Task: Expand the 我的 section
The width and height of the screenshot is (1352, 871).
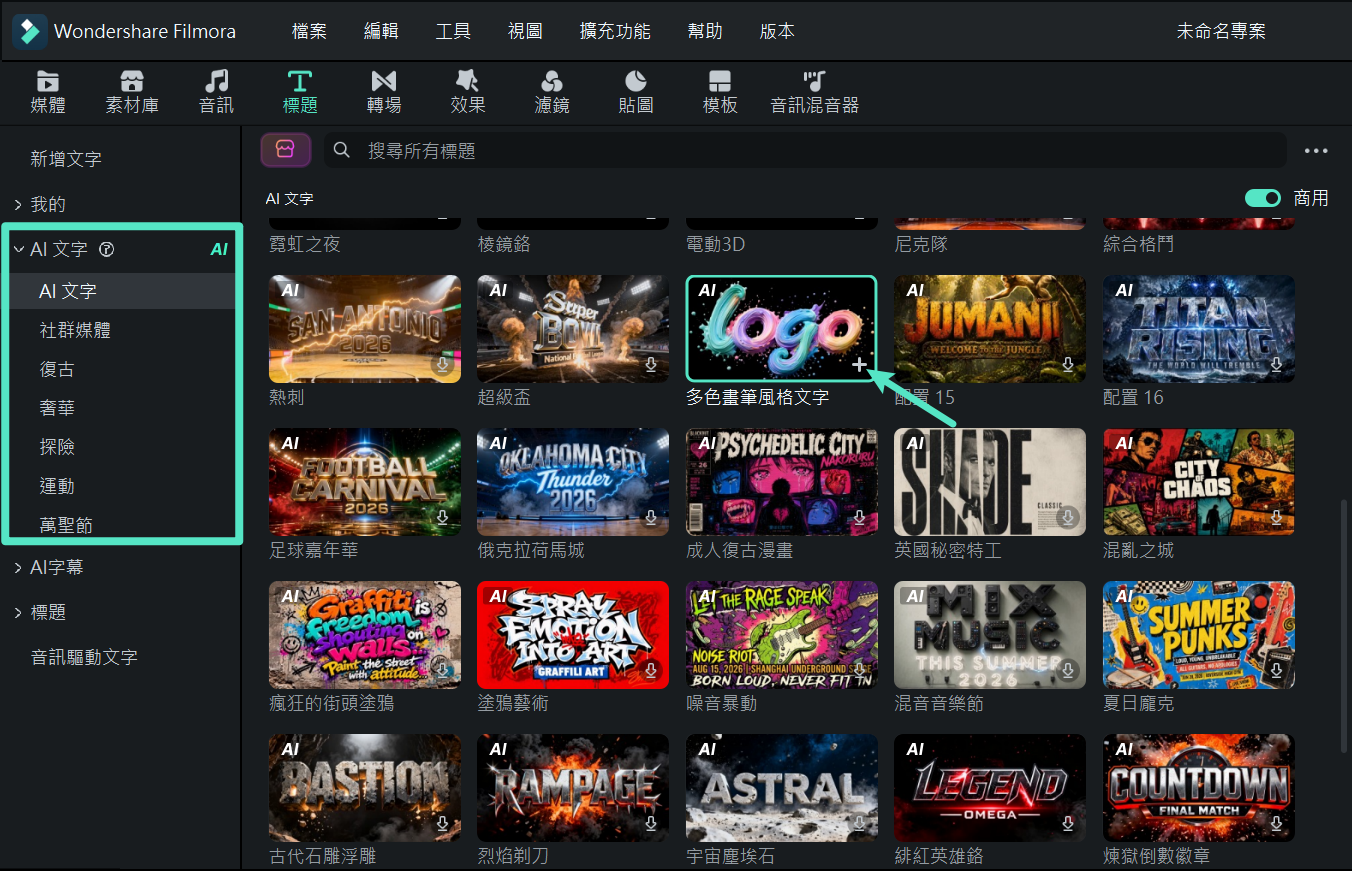Action: [18, 204]
